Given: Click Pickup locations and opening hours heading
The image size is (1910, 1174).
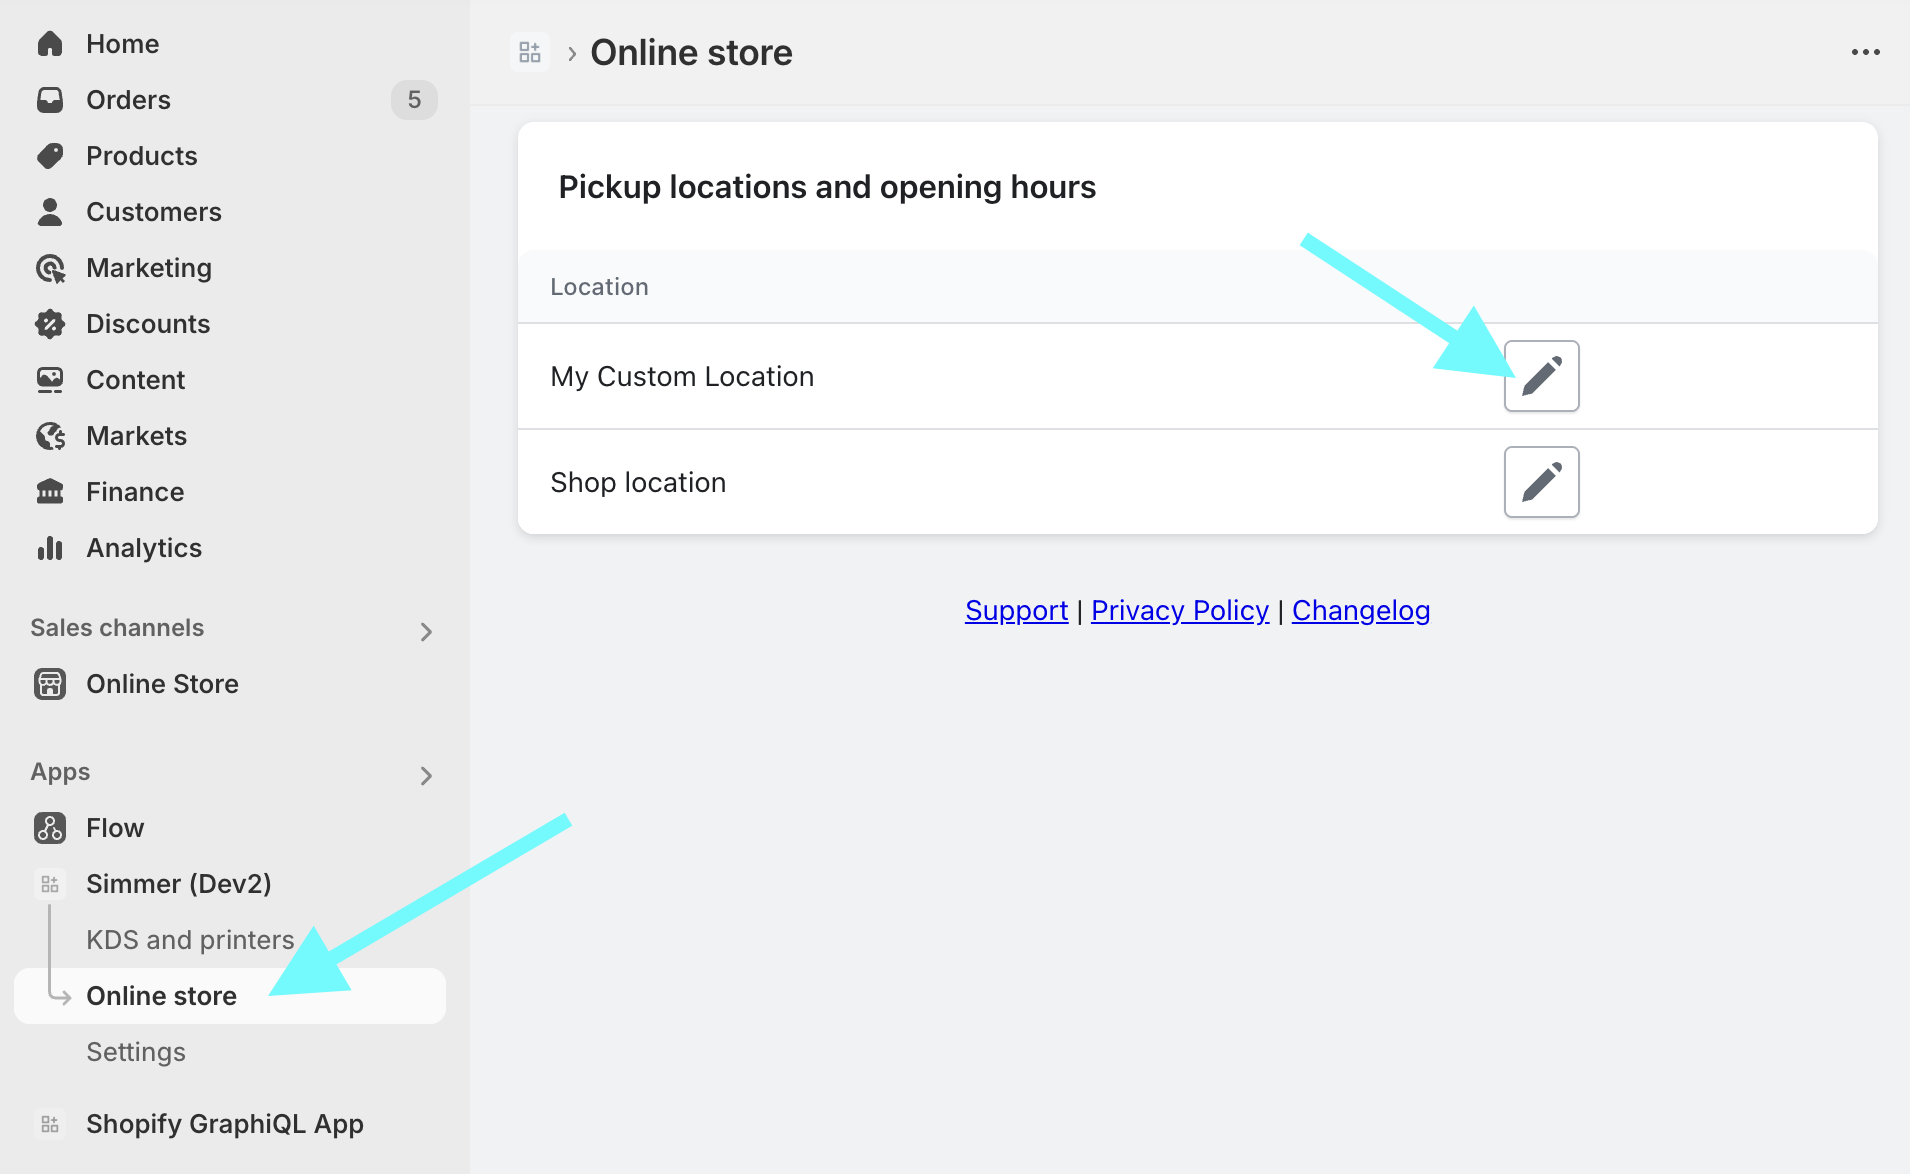Looking at the screenshot, I should pos(827,187).
